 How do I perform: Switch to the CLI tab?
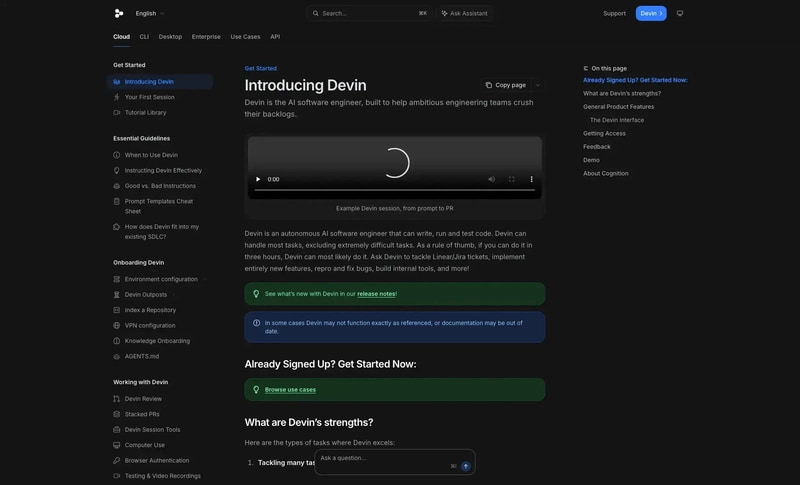[x=144, y=37]
